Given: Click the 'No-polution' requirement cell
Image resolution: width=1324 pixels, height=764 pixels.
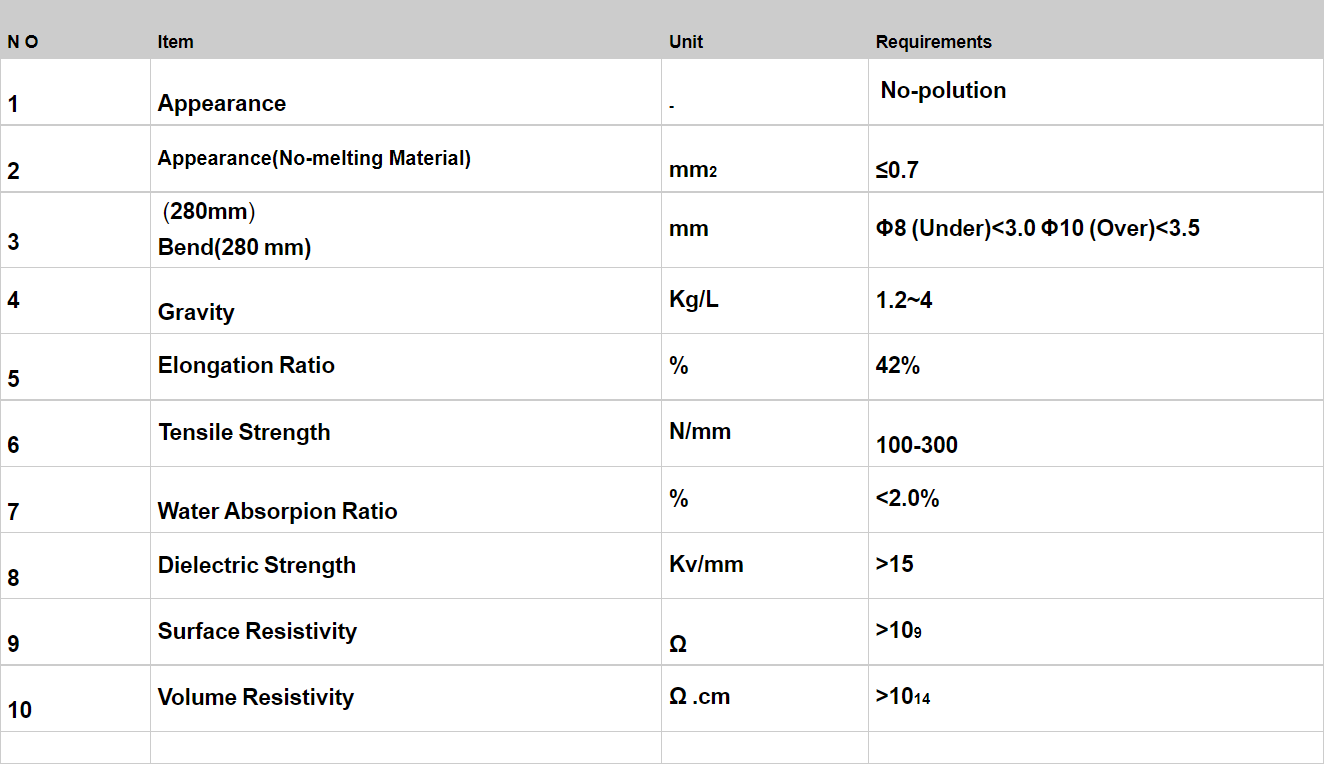Looking at the screenshot, I should tap(1096, 92).
